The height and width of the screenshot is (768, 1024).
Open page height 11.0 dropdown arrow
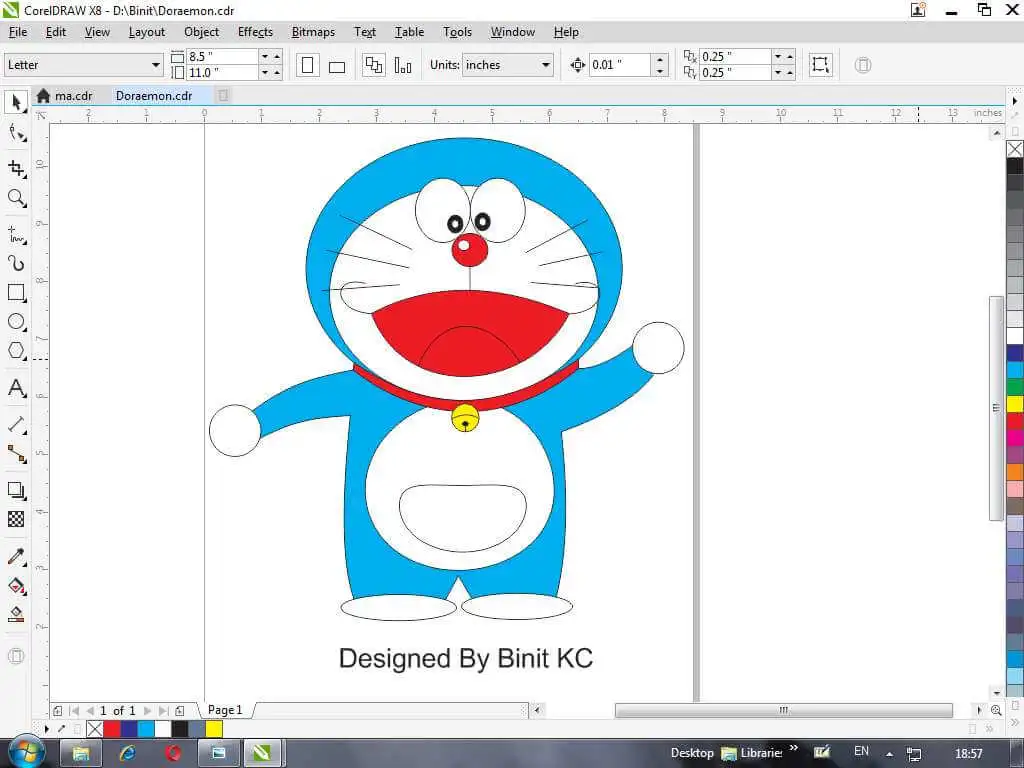point(264,72)
